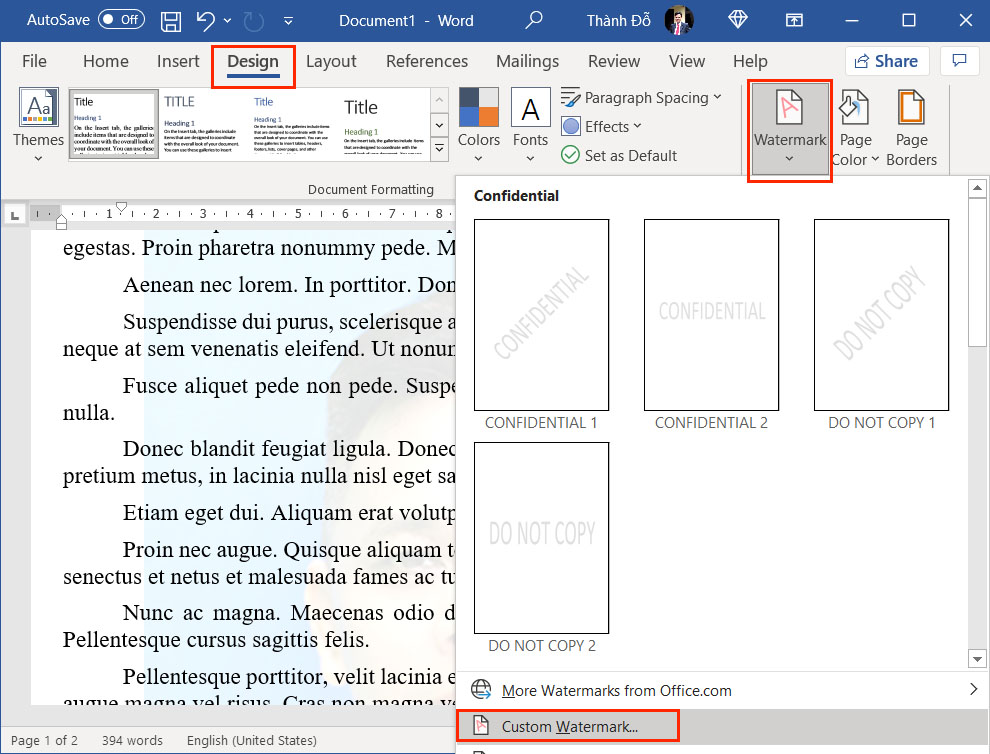Select Custom Watermark menu option
The width and height of the screenshot is (990, 754).
(568, 726)
